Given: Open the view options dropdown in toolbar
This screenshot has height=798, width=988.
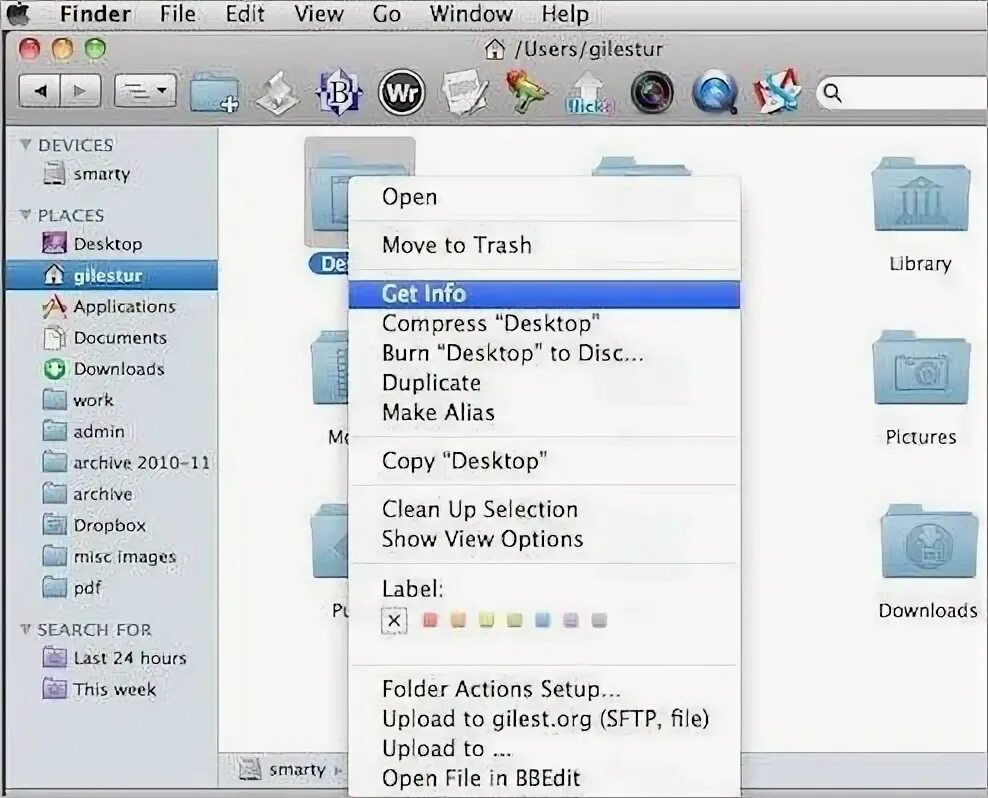Looking at the screenshot, I should pyautogui.click(x=145, y=91).
